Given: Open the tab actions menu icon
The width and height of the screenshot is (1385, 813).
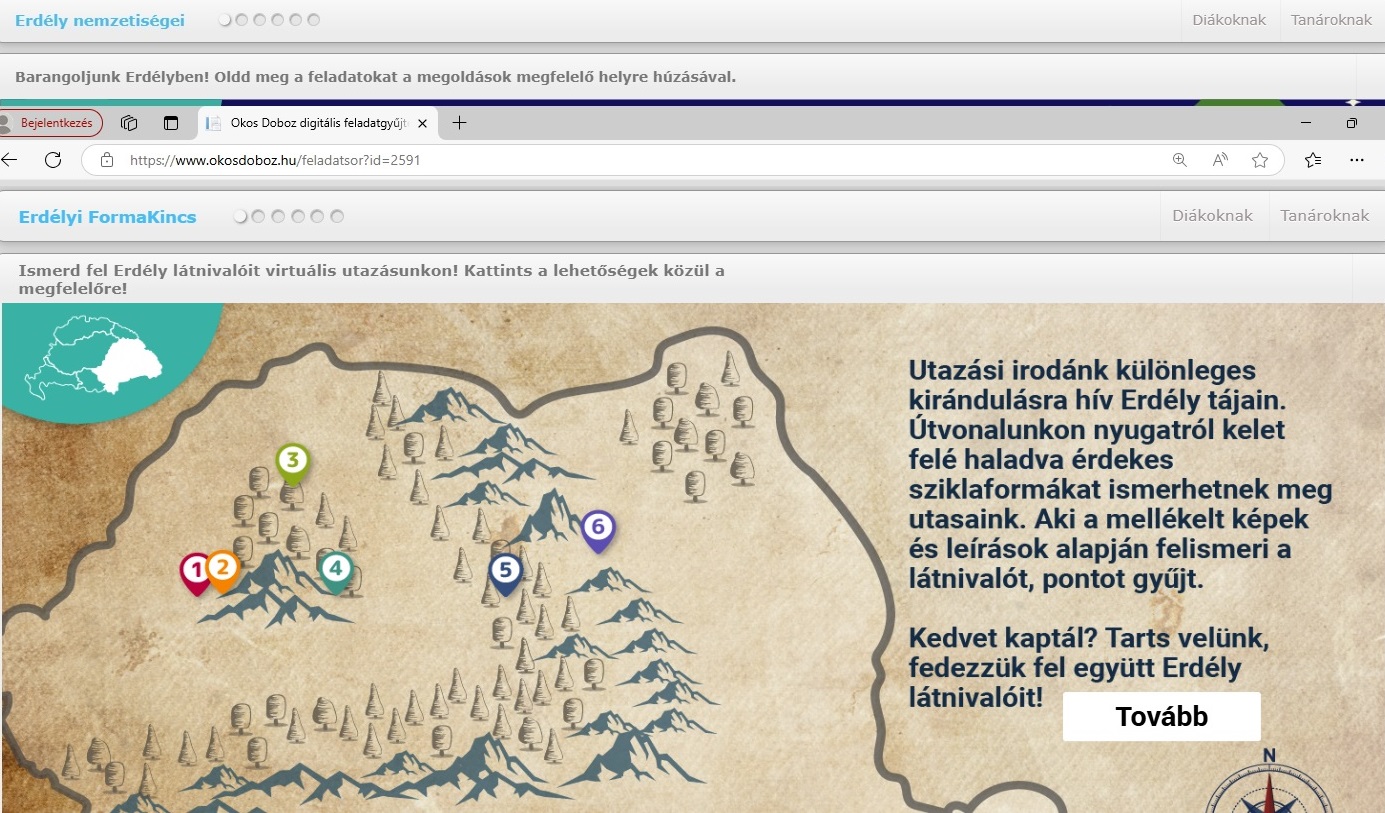Looking at the screenshot, I should pos(171,123).
